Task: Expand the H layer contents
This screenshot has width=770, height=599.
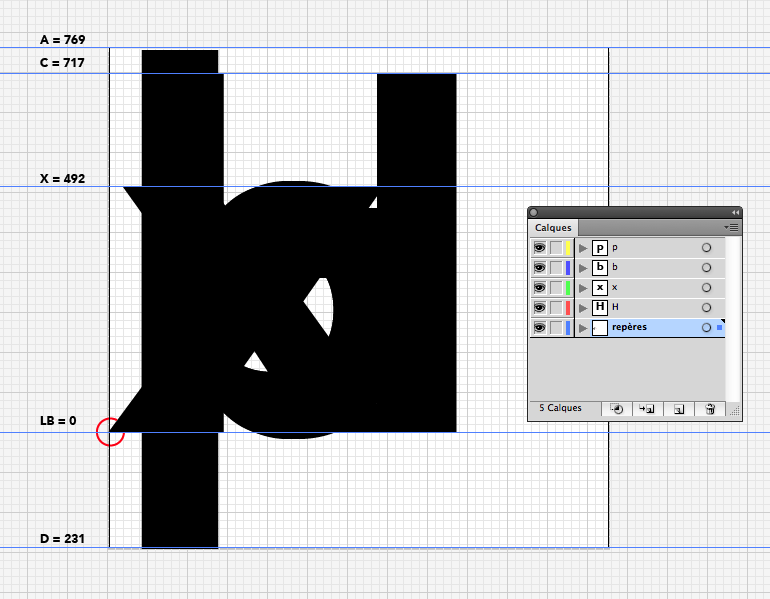Action: tap(583, 307)
